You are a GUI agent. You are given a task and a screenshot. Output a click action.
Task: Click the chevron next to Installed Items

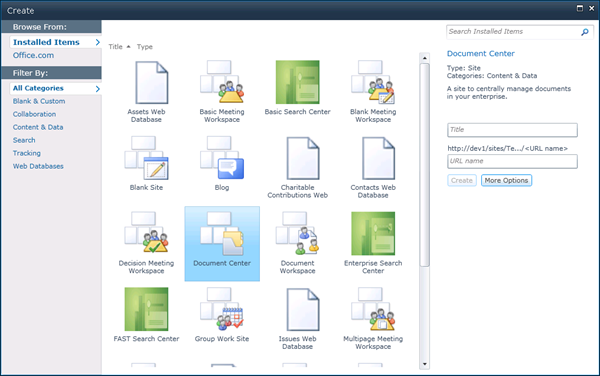pos(98,42)
